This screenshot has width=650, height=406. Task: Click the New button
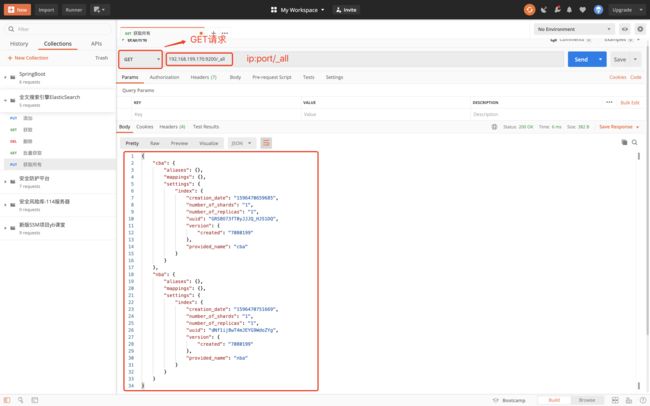point(17,10)
